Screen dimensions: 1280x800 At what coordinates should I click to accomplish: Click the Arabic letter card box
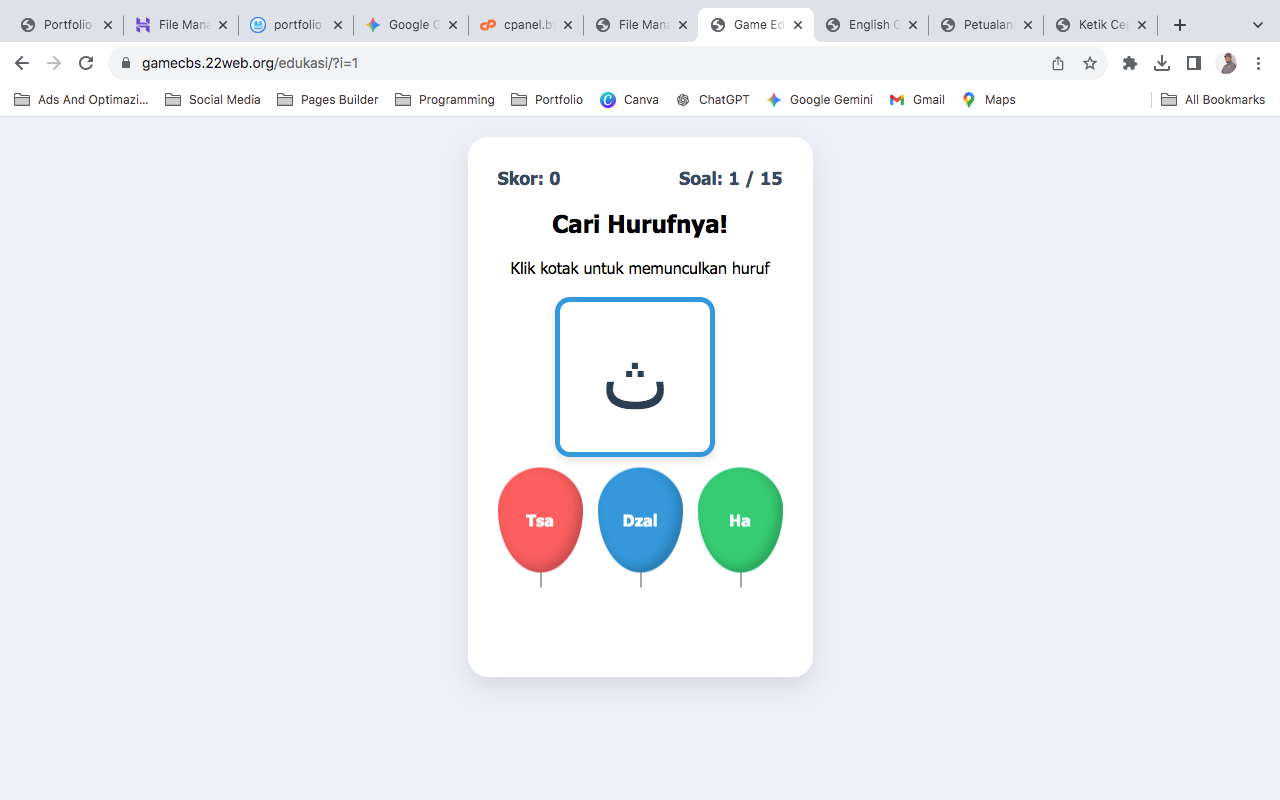(x=635, y=377)
